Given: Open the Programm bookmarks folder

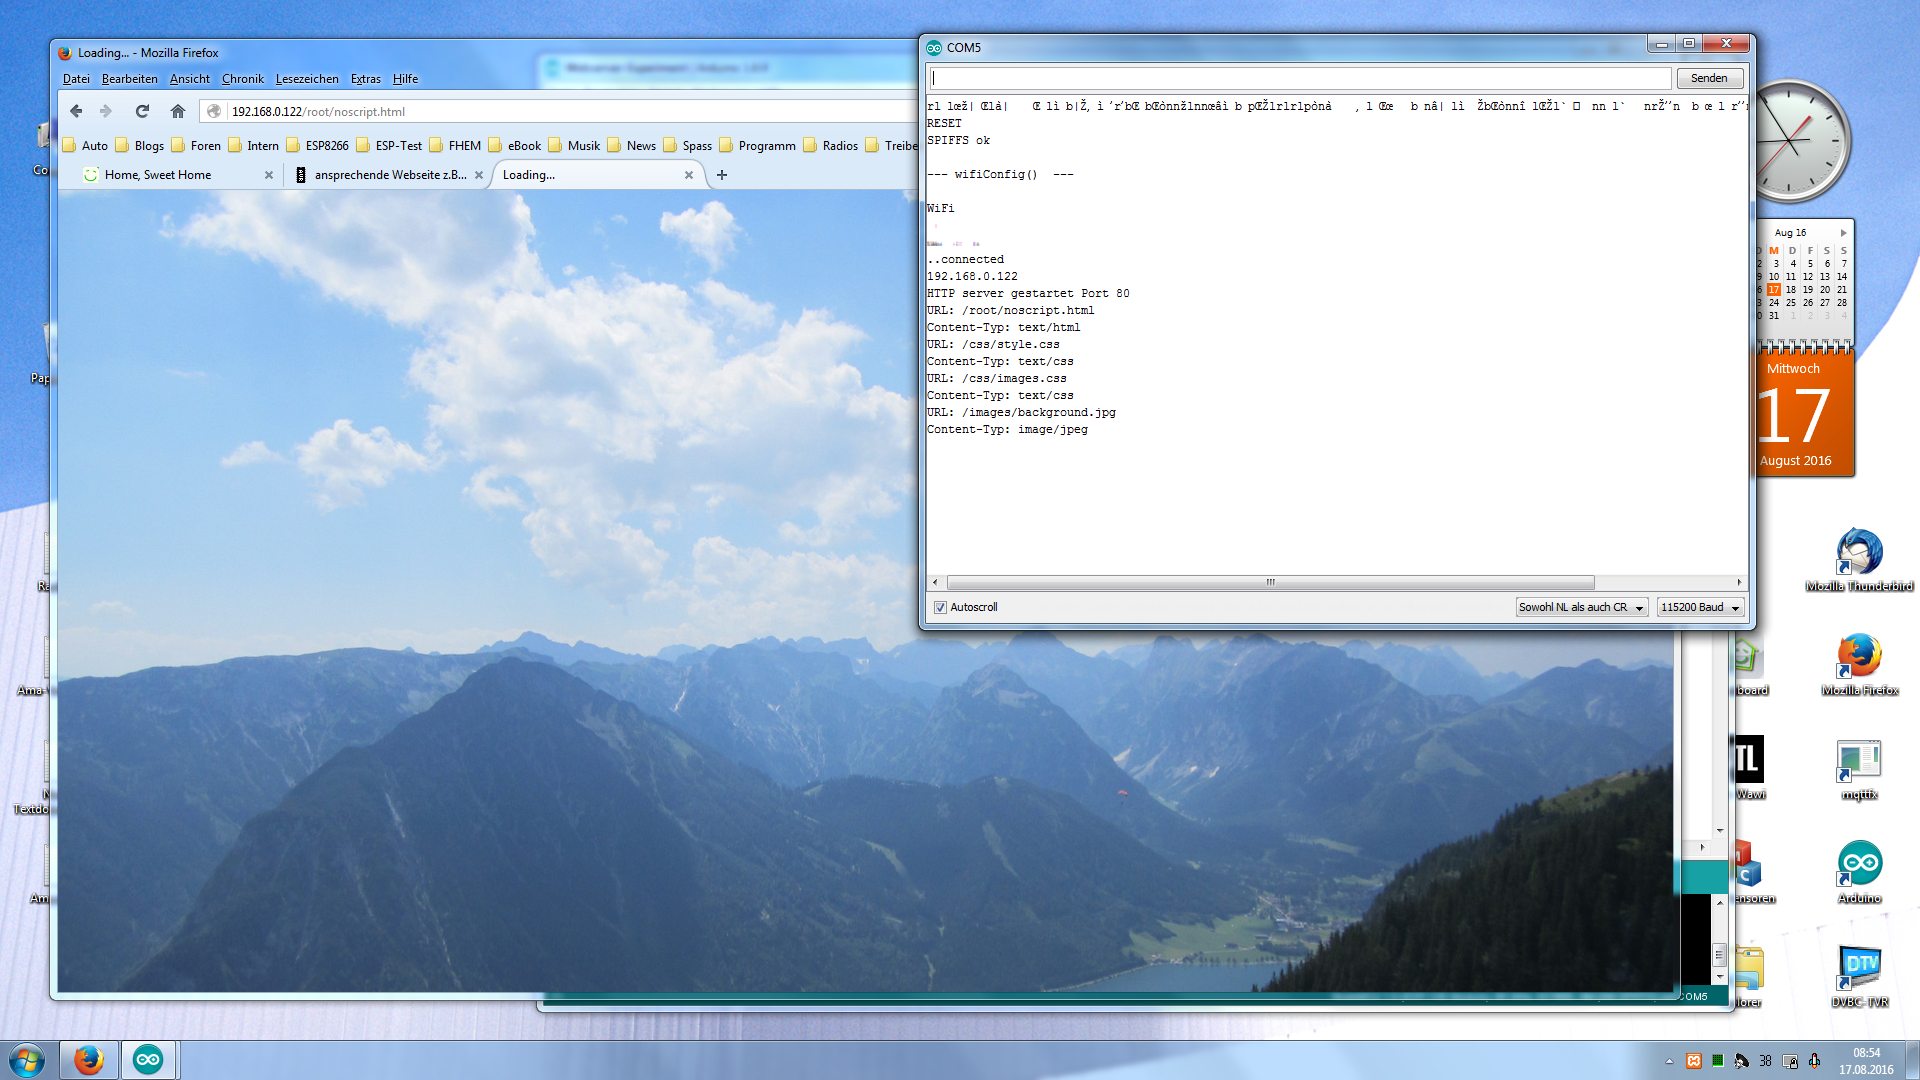Looking at the screenshot, I should 758,146.
